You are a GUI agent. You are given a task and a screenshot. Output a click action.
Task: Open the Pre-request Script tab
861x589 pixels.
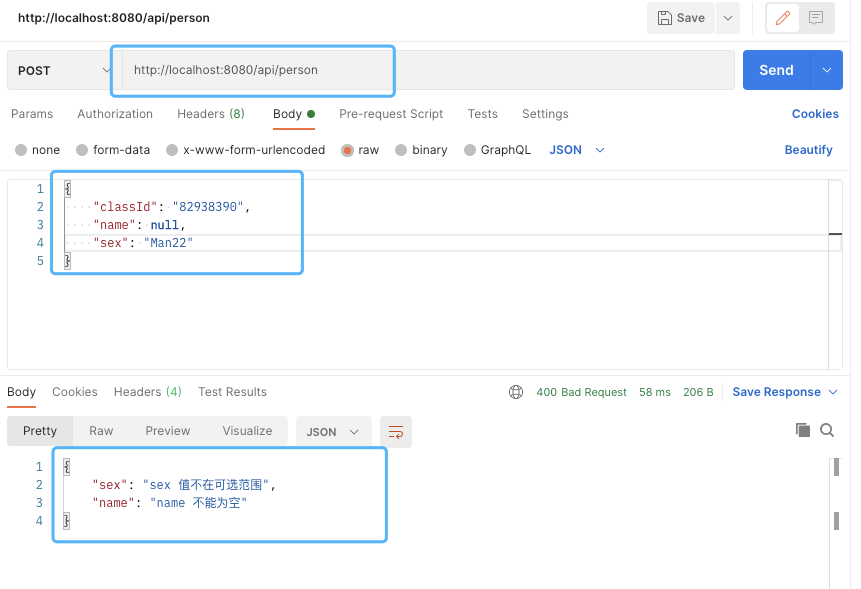click(390, 114)
